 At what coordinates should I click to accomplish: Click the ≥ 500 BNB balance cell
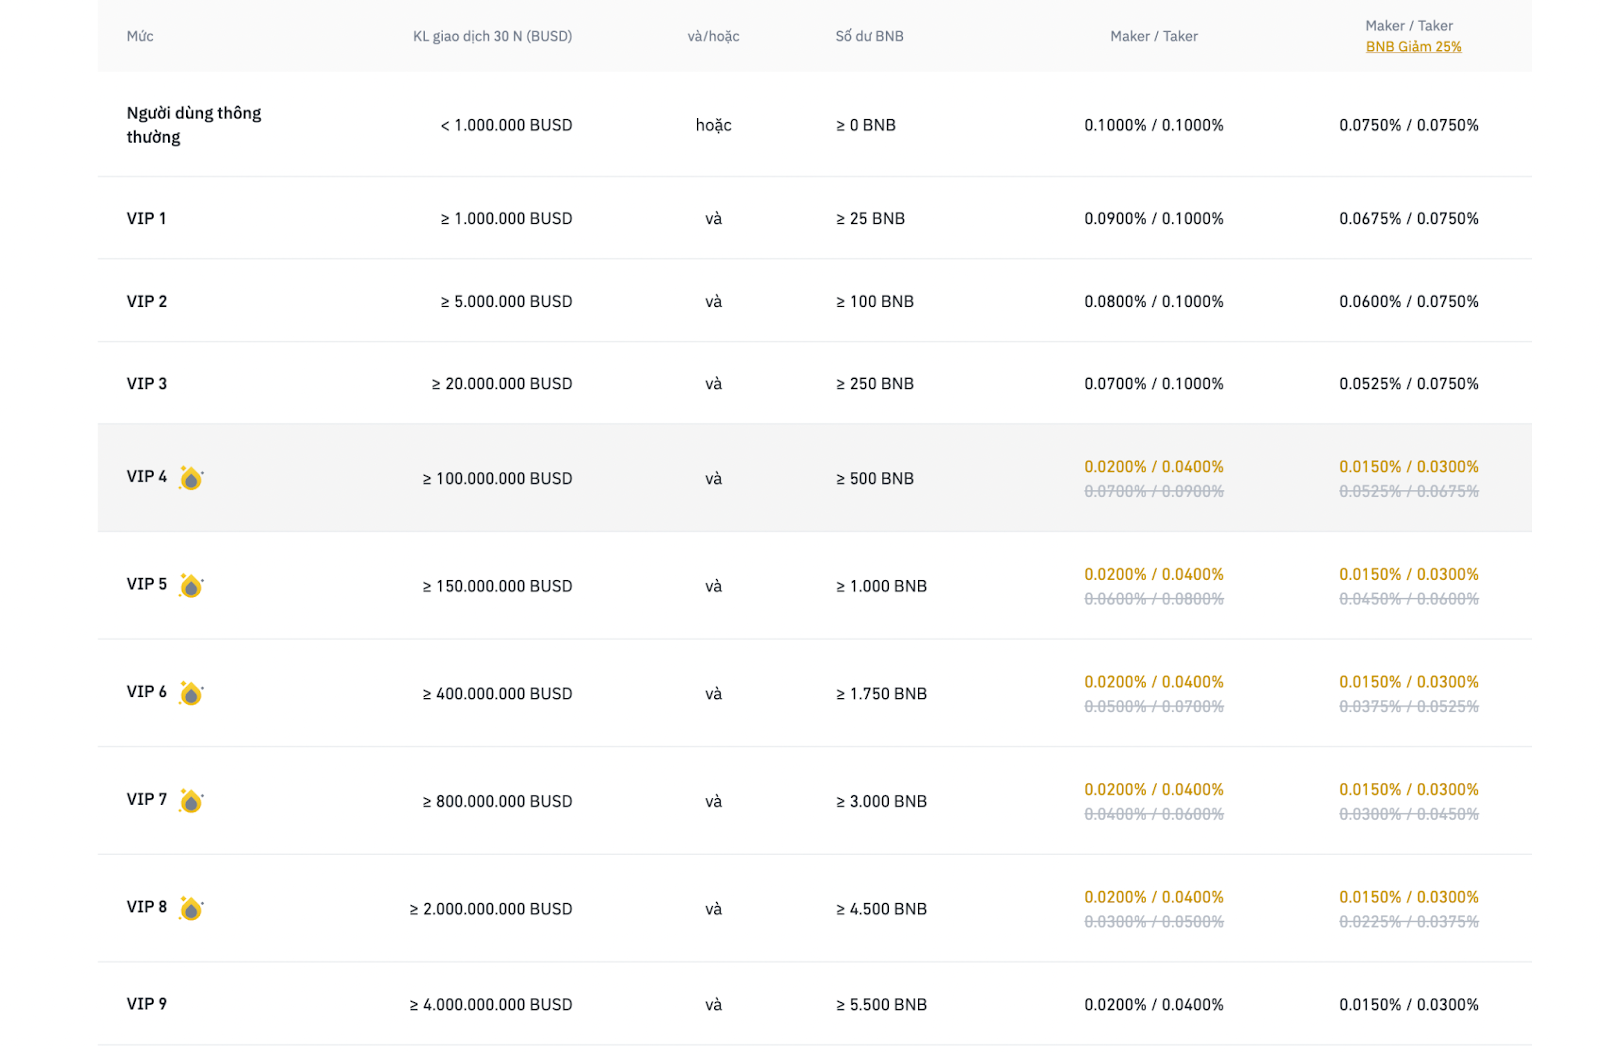875,478
